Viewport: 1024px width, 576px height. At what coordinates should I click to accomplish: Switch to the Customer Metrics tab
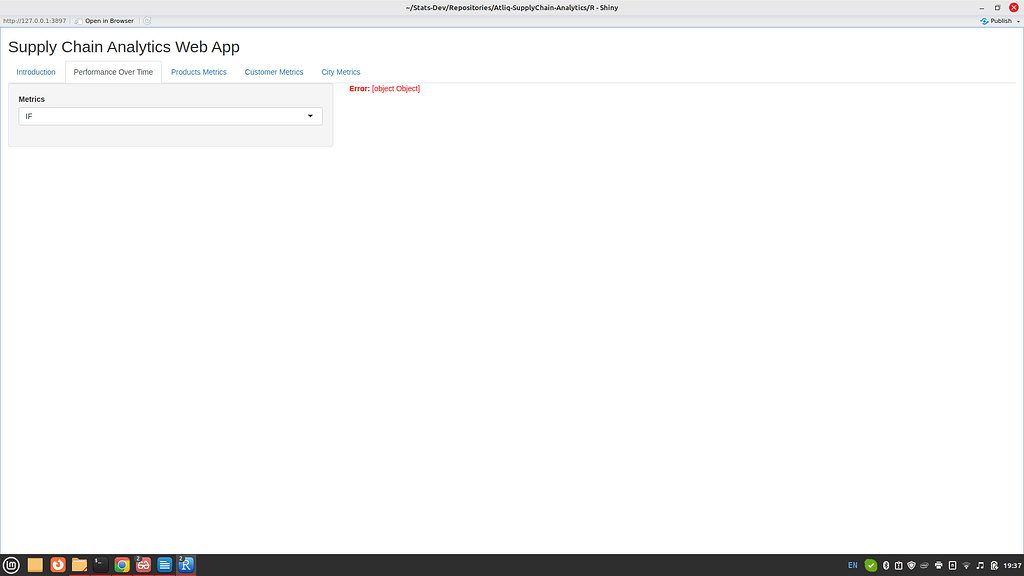coord(273,72)
